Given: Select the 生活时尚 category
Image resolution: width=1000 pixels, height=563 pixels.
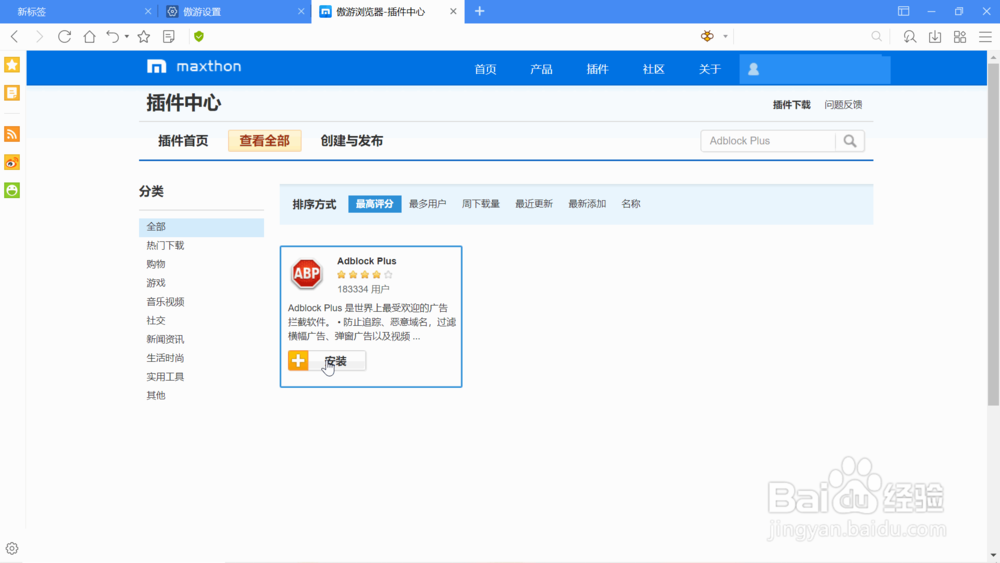Looking at the screenshot, I should 165,358.
